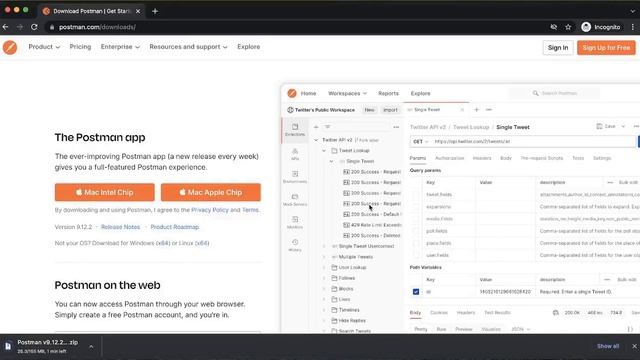Click the lock icon in the address bar
The height and width of the screenshot is (360, 640).
coord(52,27)
